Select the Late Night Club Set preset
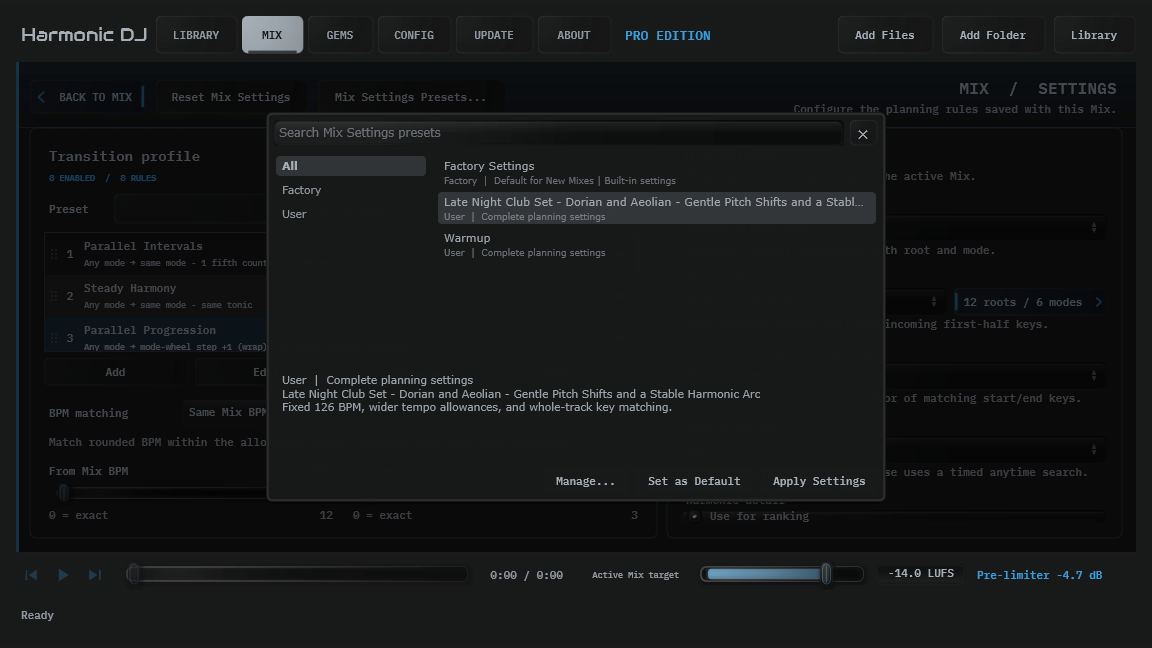 pos(656,209)
